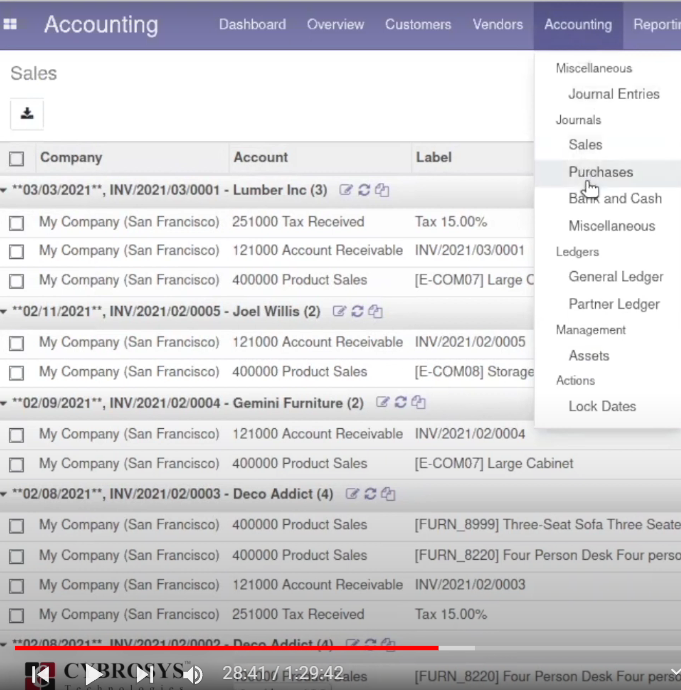Screen dimensions: 681x690
Task: Toggle the select-all checkbox in table header
Action: [17, 158]
